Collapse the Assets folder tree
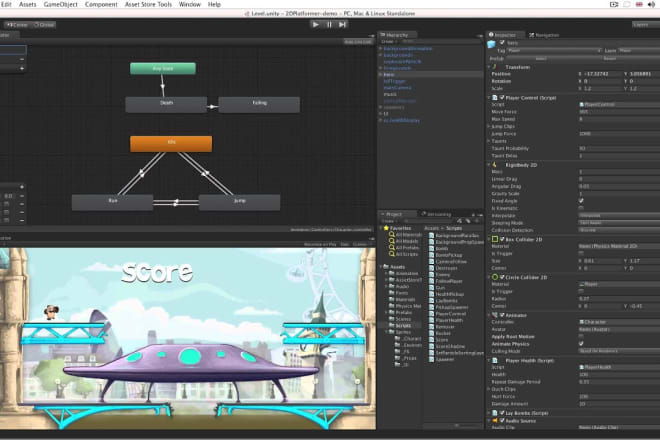This screenshot has height=440, width=660. point(382,267)
